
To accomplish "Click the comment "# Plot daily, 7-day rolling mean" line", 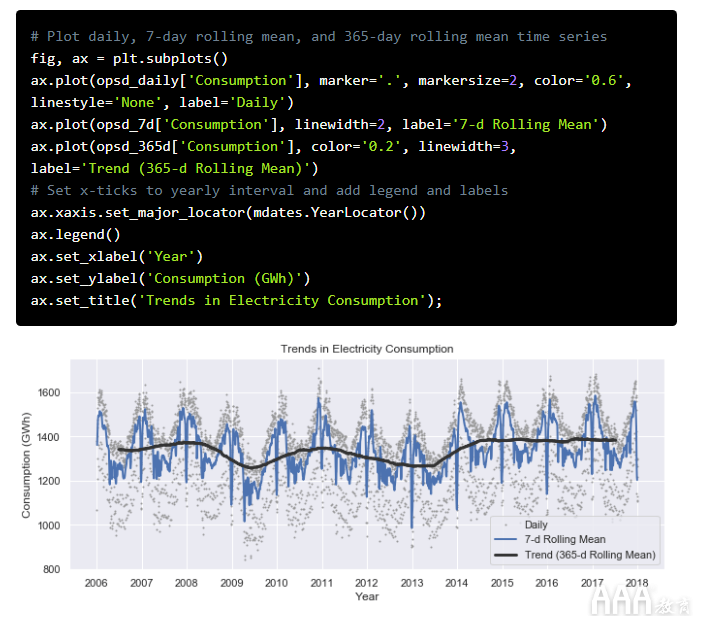I will [x=319, y=37].
